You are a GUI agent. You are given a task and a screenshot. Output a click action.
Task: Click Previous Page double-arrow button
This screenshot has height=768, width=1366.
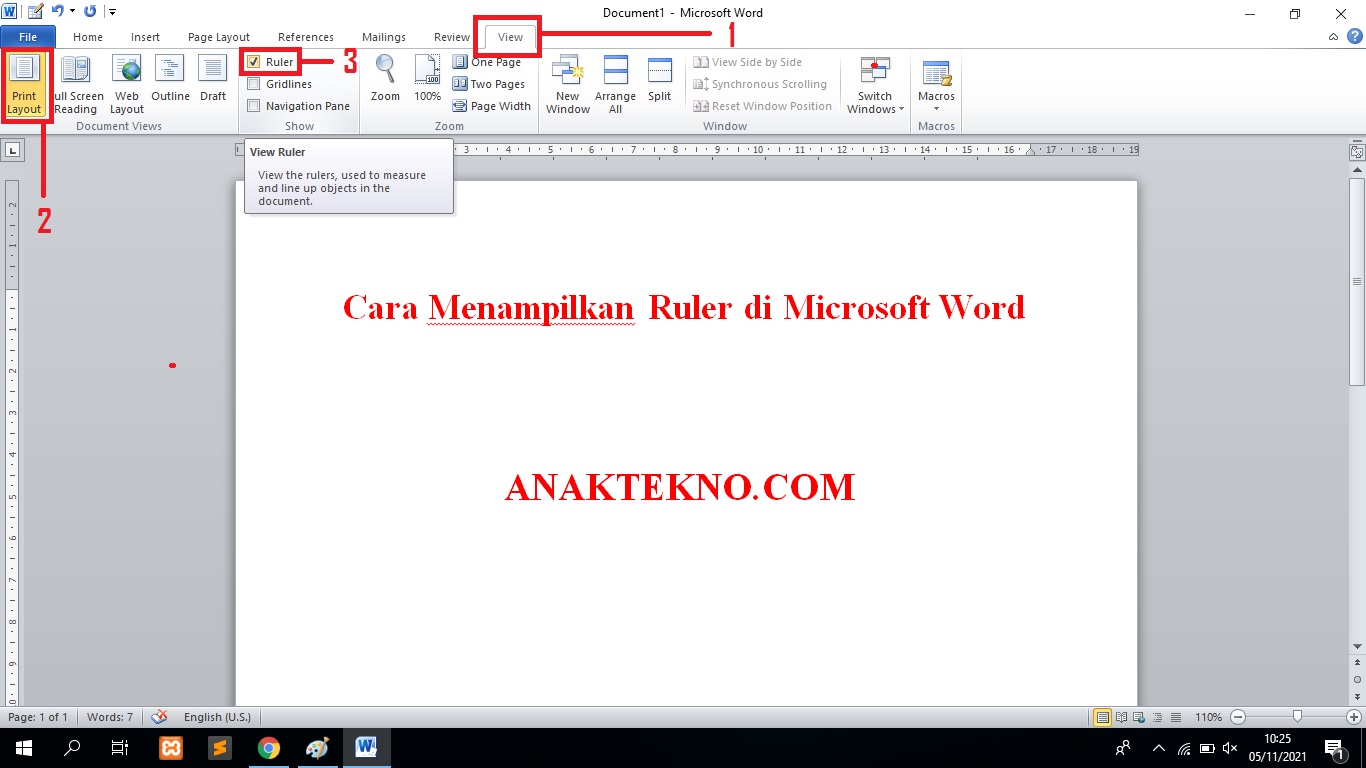(1357, 662)
